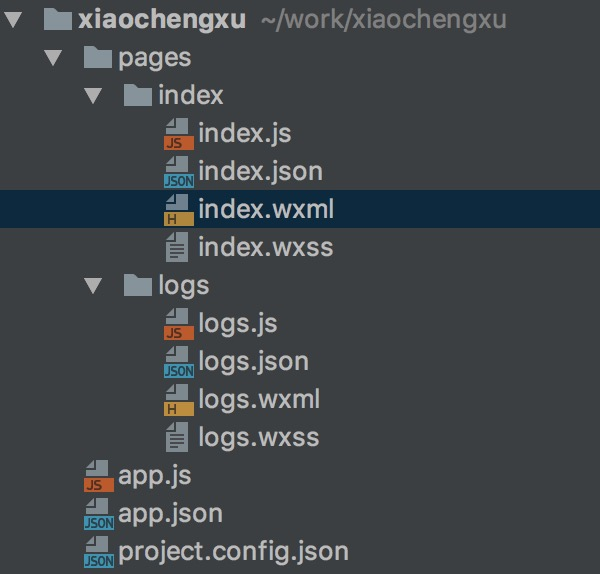This screenshot has height=574, width=600.
Task: Select the index.wxss file name
Action: point(266,247)
